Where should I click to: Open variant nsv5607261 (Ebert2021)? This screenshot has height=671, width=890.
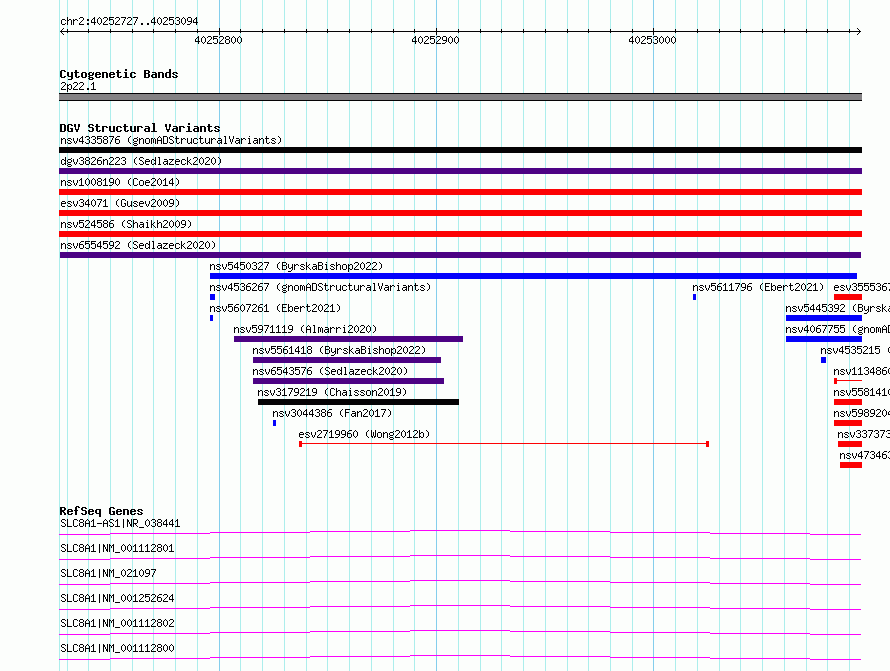click(275, 308)
